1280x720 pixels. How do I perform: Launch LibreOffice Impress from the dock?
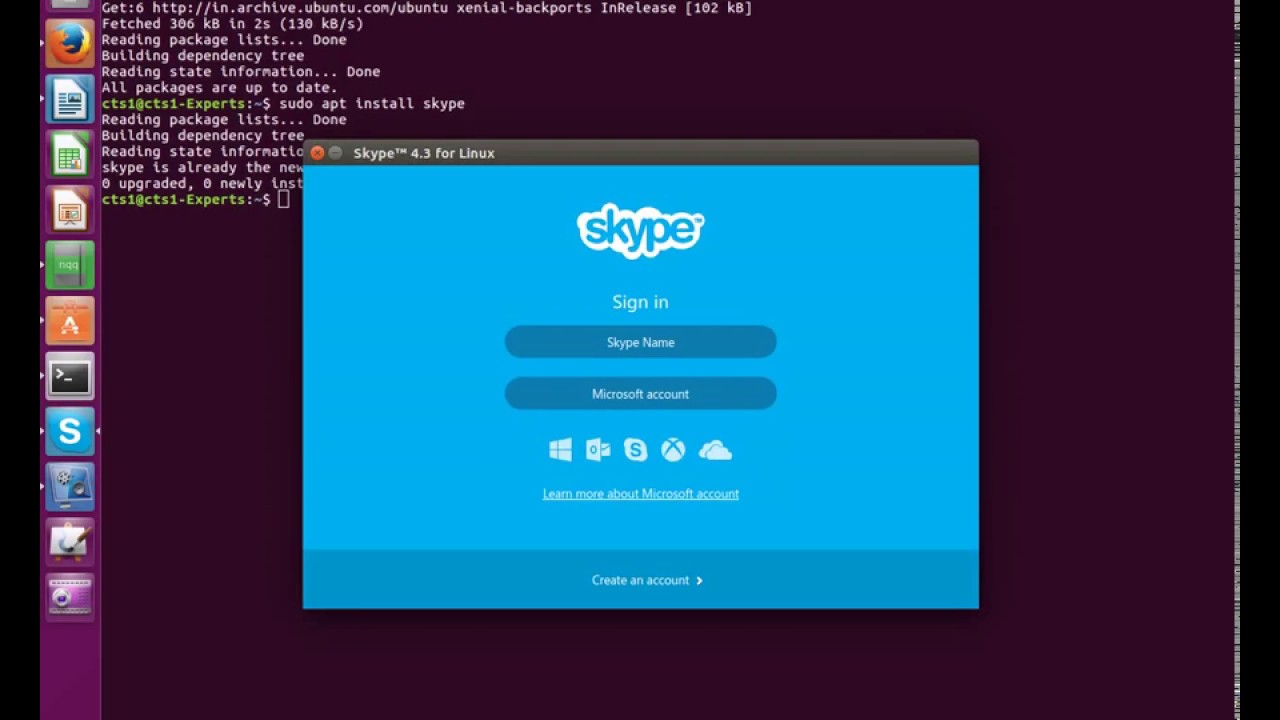(70, 210)
